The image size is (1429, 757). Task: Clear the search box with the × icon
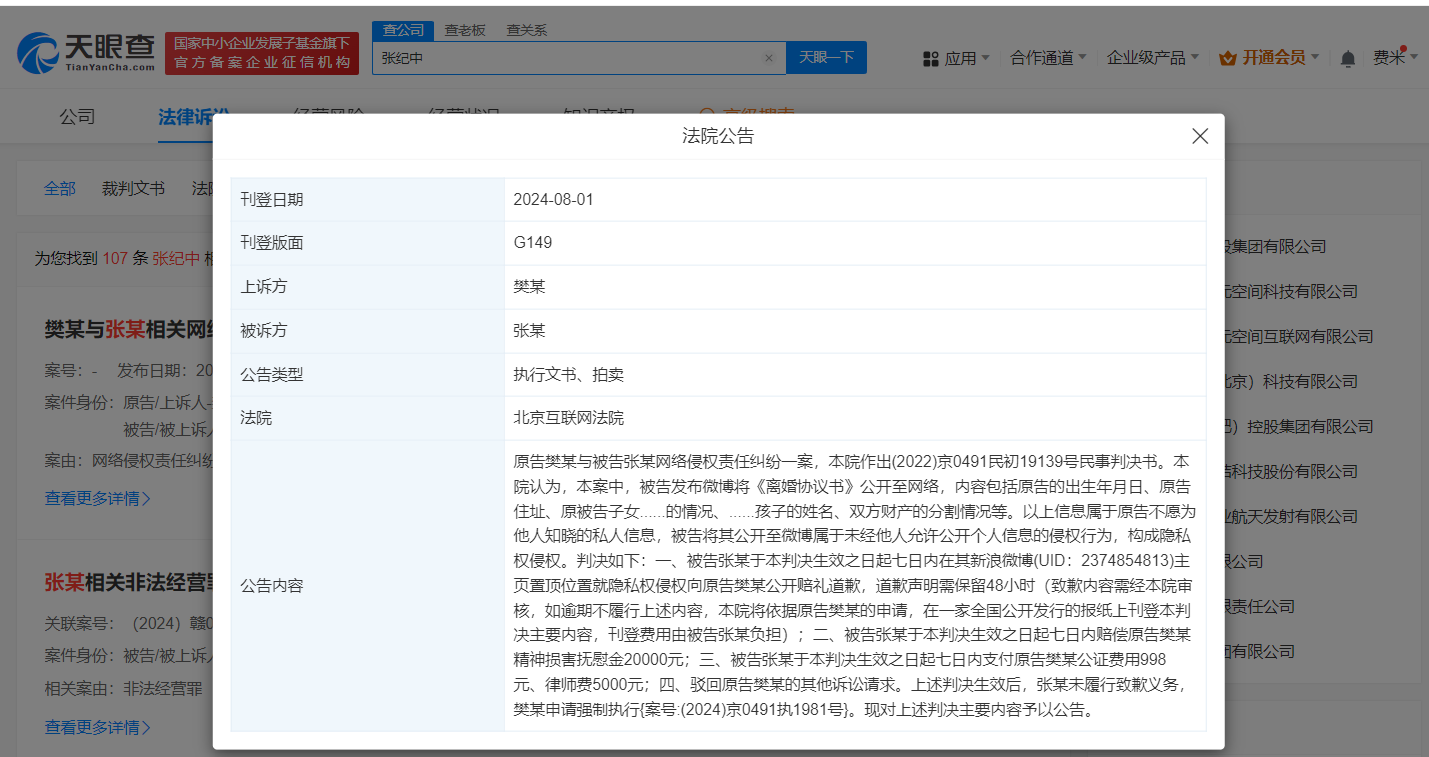(768, 57)
